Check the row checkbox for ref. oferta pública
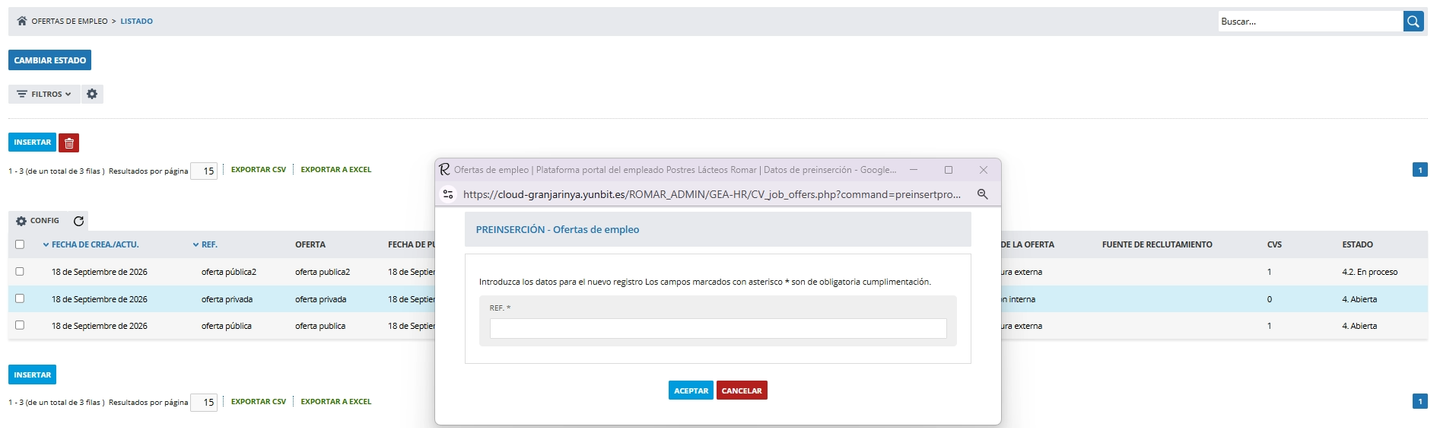 (19, 326)
